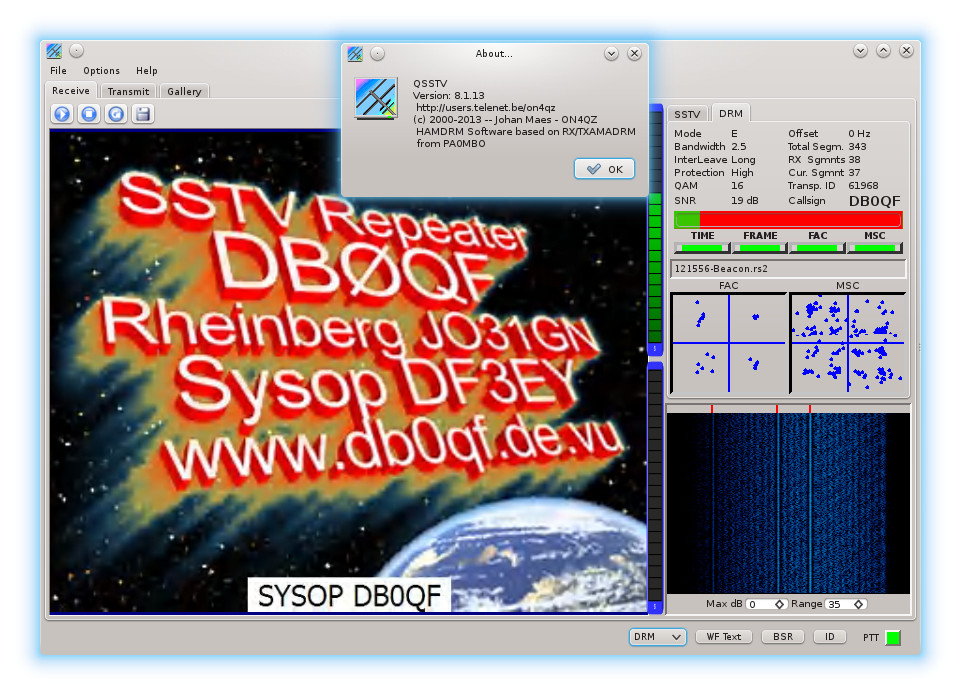The height and width of the screenshot is (695, 961).
Task: Click the BSR button
Action: click(x=783, y=637)
